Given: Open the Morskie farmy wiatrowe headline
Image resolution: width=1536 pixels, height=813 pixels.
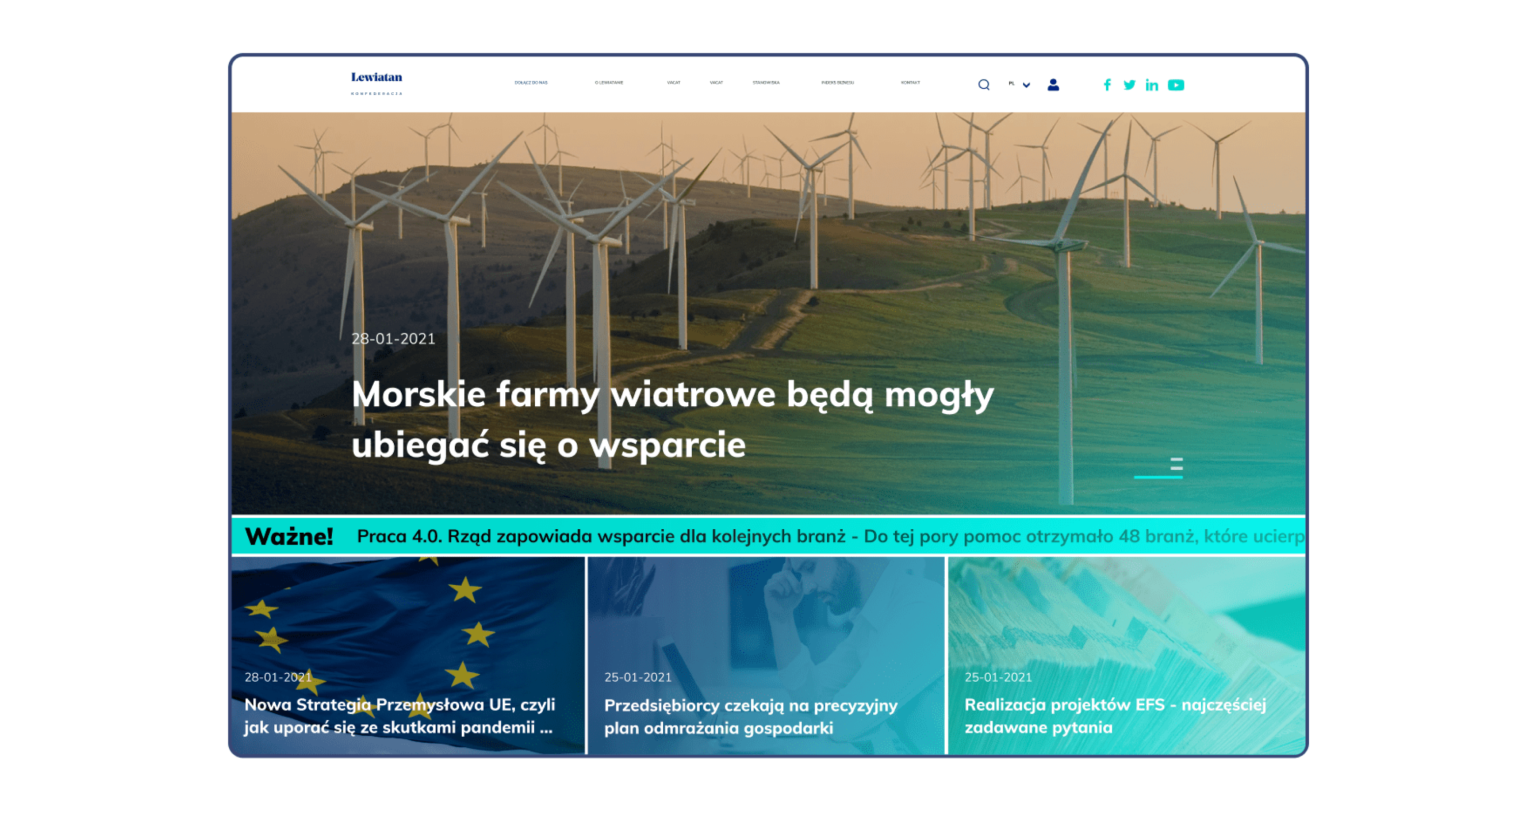Looking at the screenshot, I should tap(672, 419).
